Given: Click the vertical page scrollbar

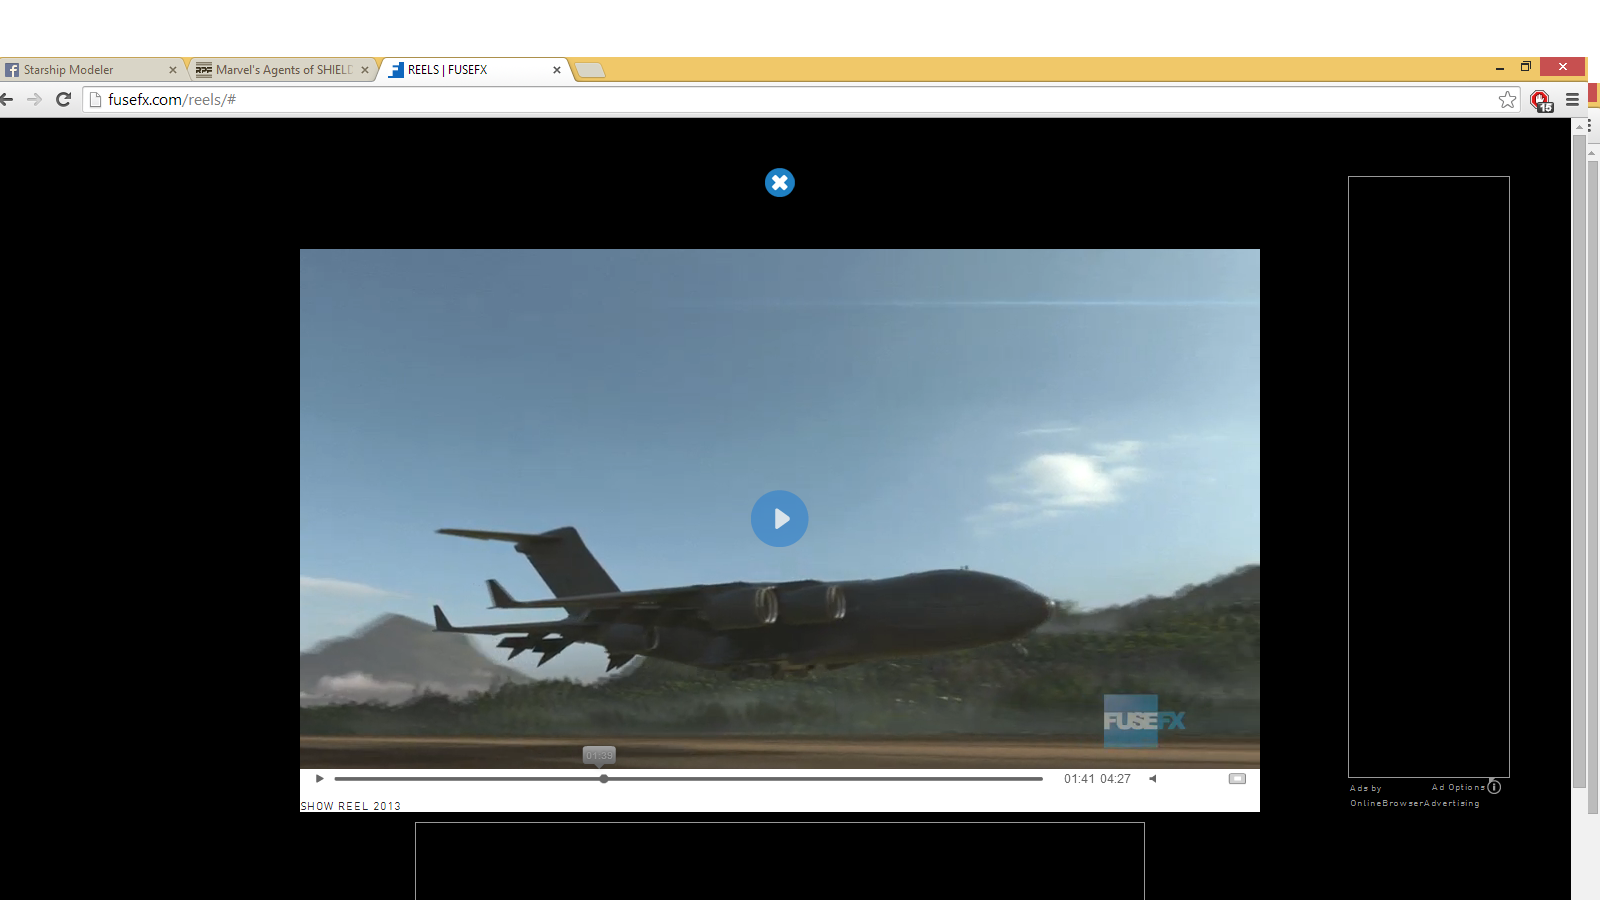Looking at the screenshot, I should (1580, 460).
